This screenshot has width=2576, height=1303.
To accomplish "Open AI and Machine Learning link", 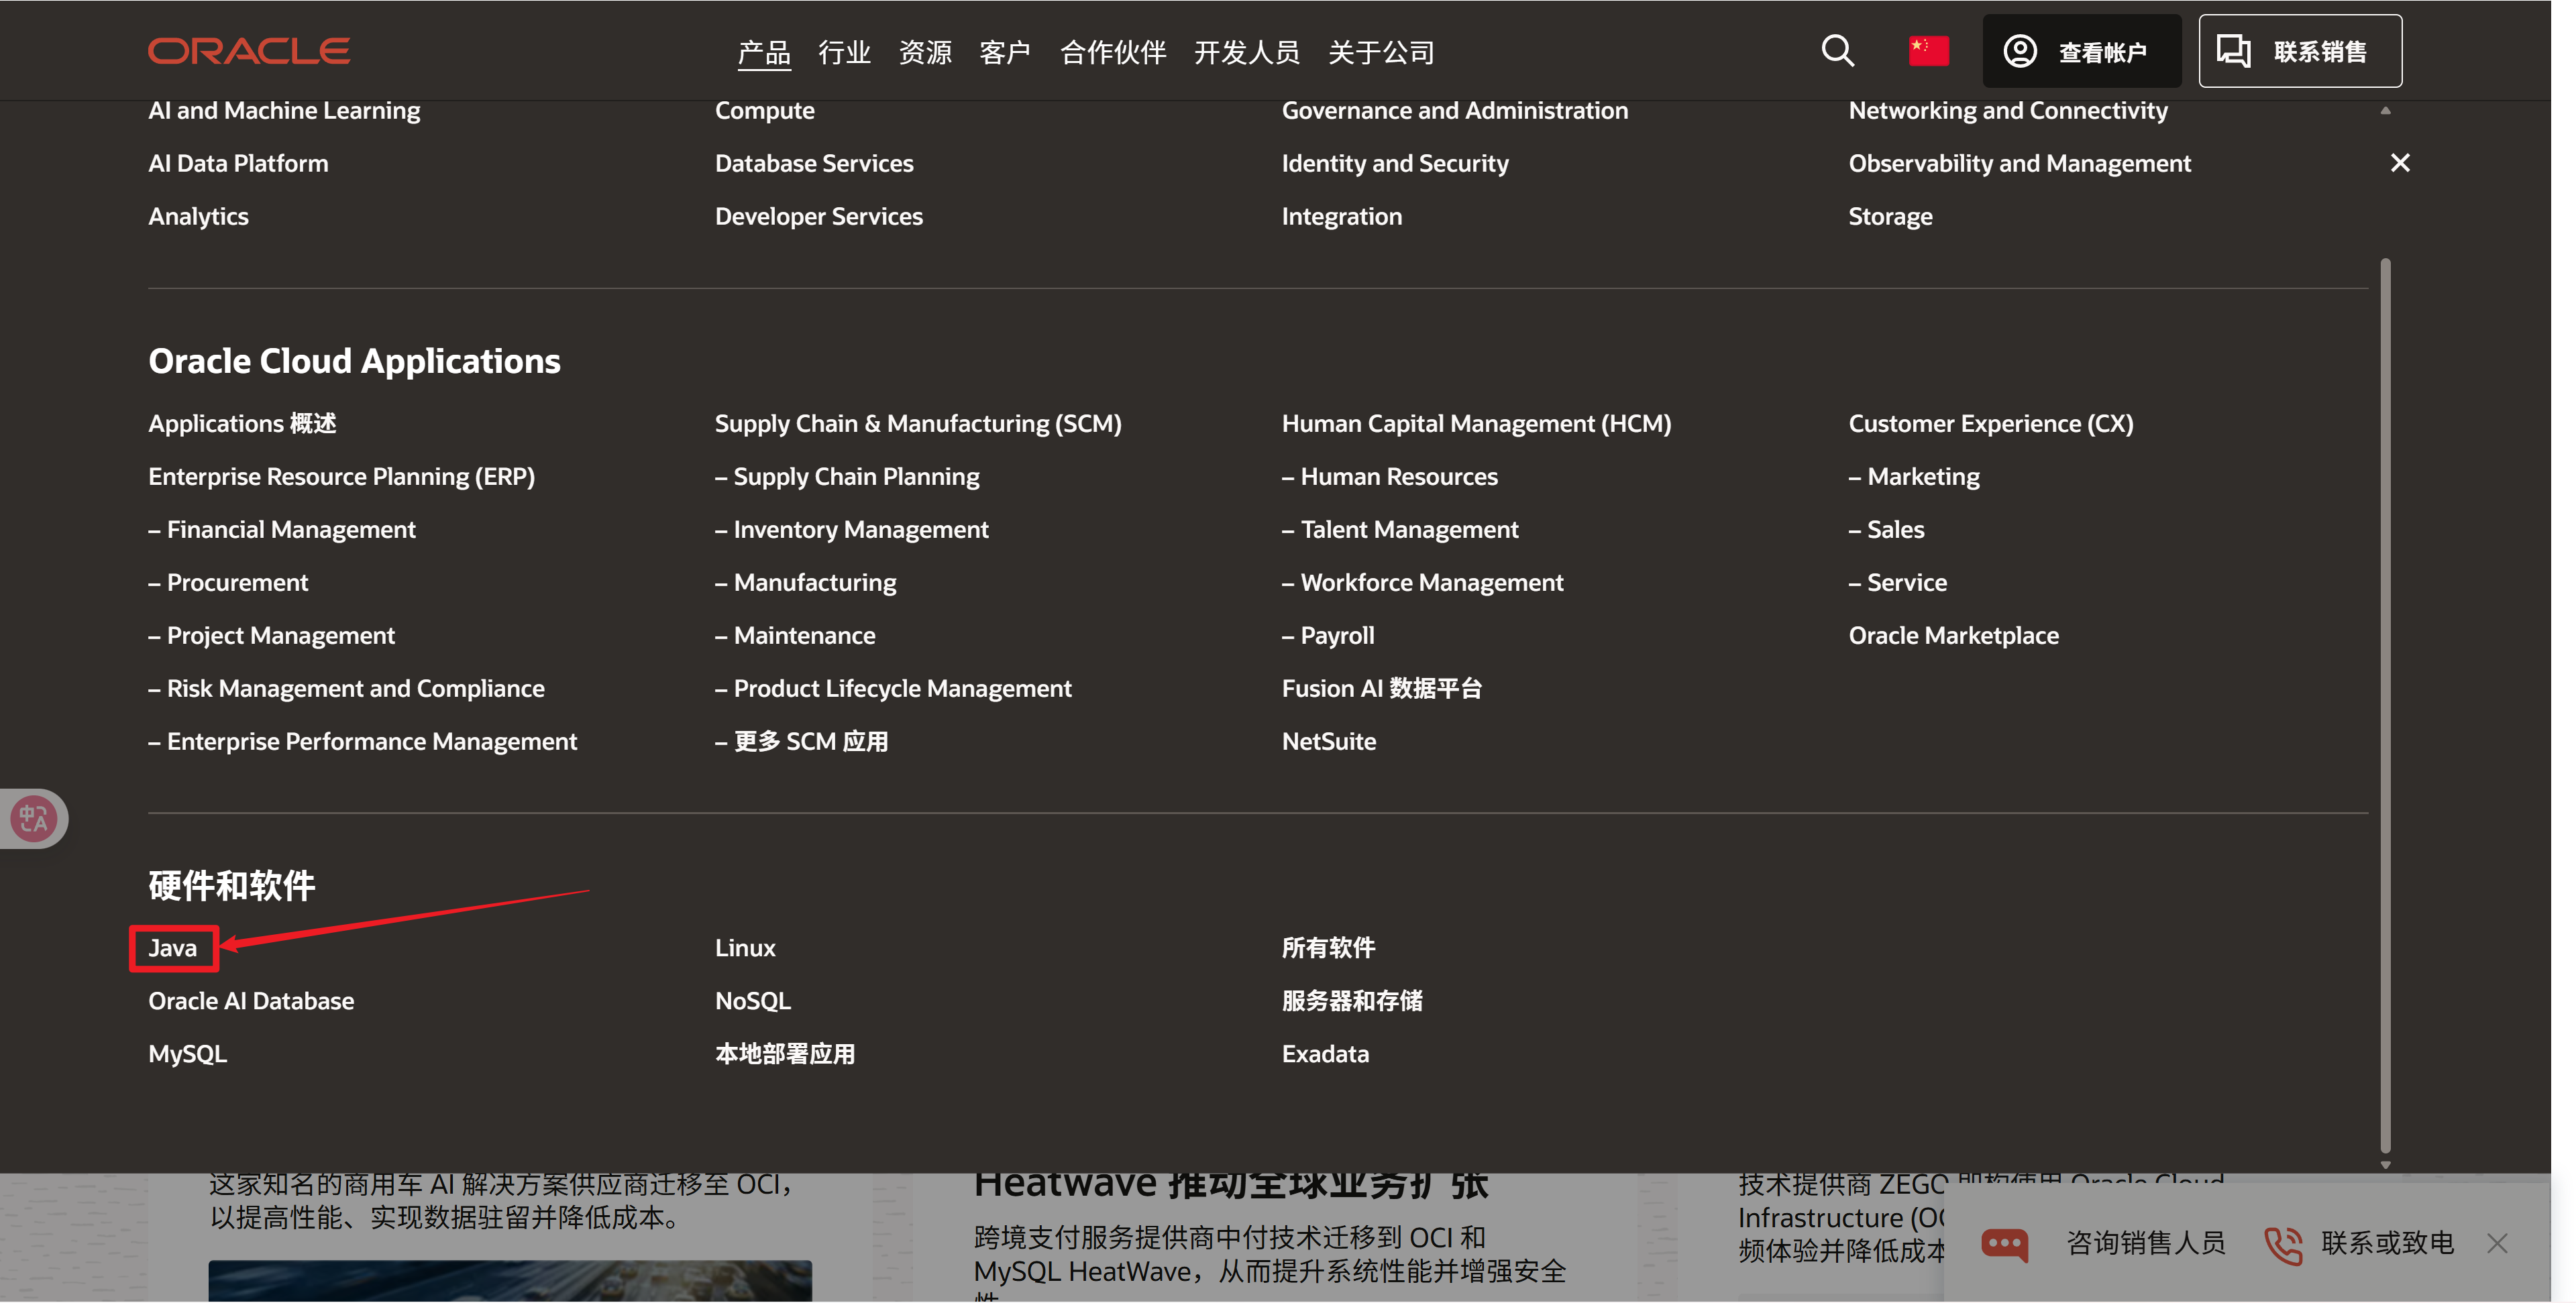I will pos(284,110).
